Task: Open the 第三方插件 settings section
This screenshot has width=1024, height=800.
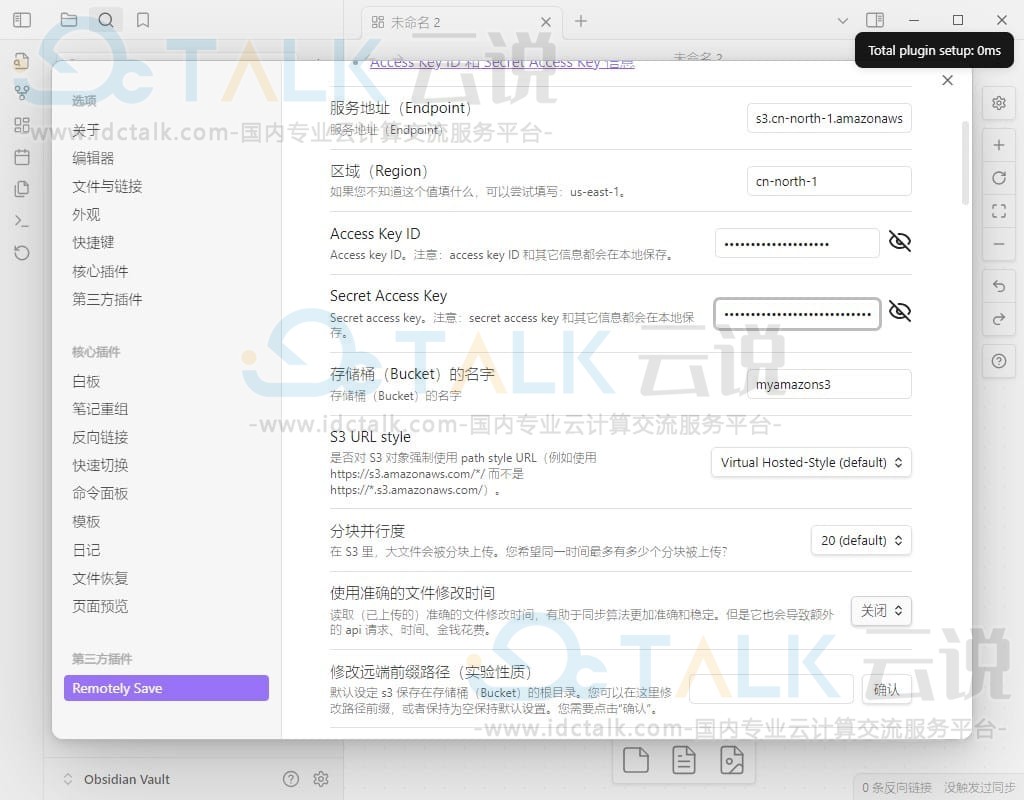Action: tap(107, 299)
